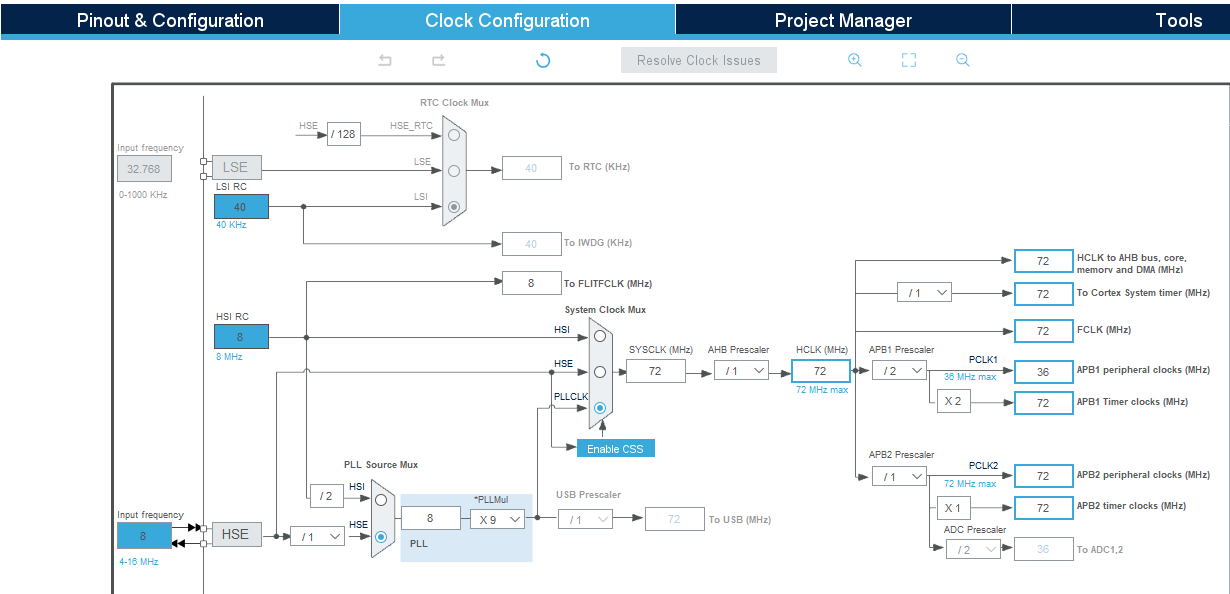Click the APB2 timer clocks value field
The width and height of the screenshot is (1230, 594).
1043,508
